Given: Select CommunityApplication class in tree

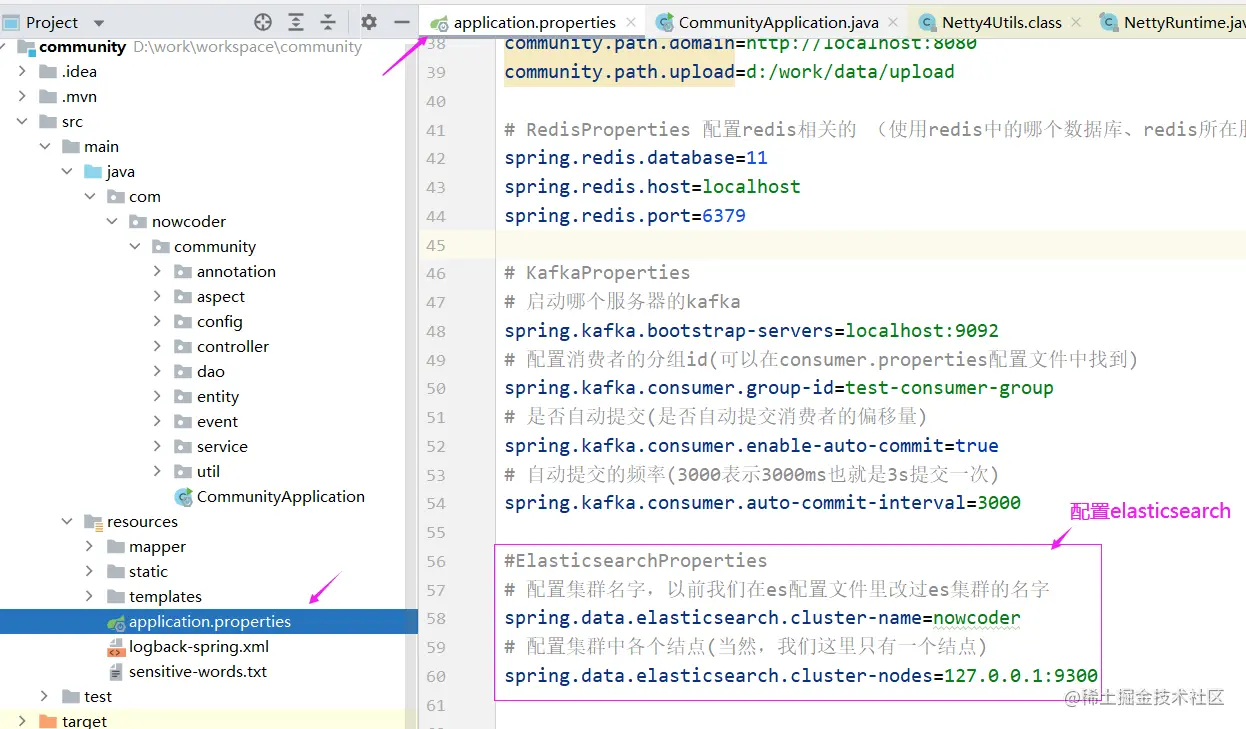Looking at the screenshot, I should click(280, 497).
